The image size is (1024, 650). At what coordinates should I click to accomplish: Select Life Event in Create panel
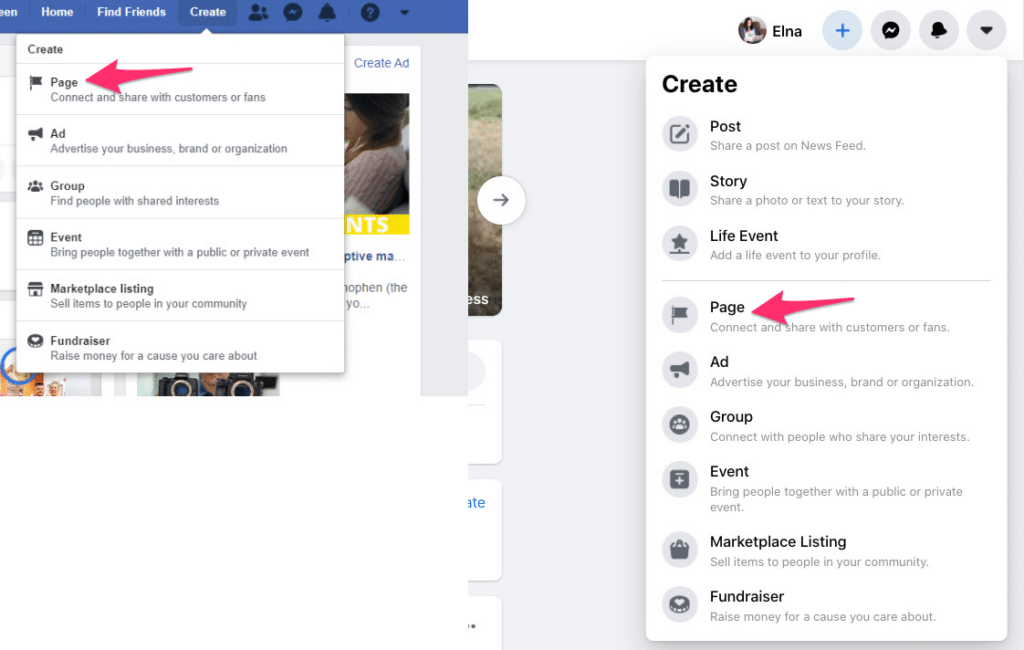[826, 244]
